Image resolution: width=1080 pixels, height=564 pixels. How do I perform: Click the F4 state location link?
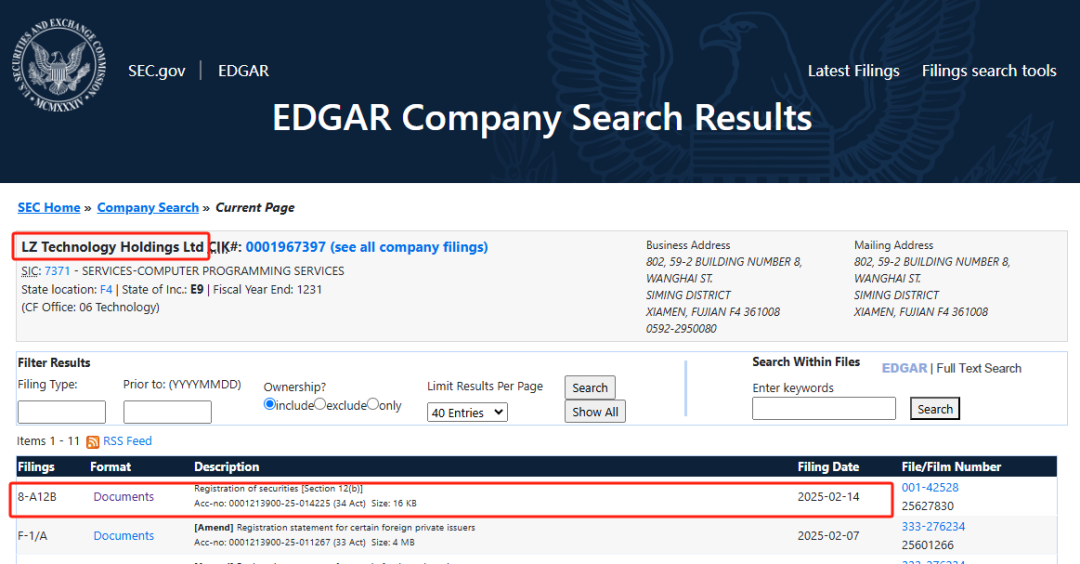point(106,289)
